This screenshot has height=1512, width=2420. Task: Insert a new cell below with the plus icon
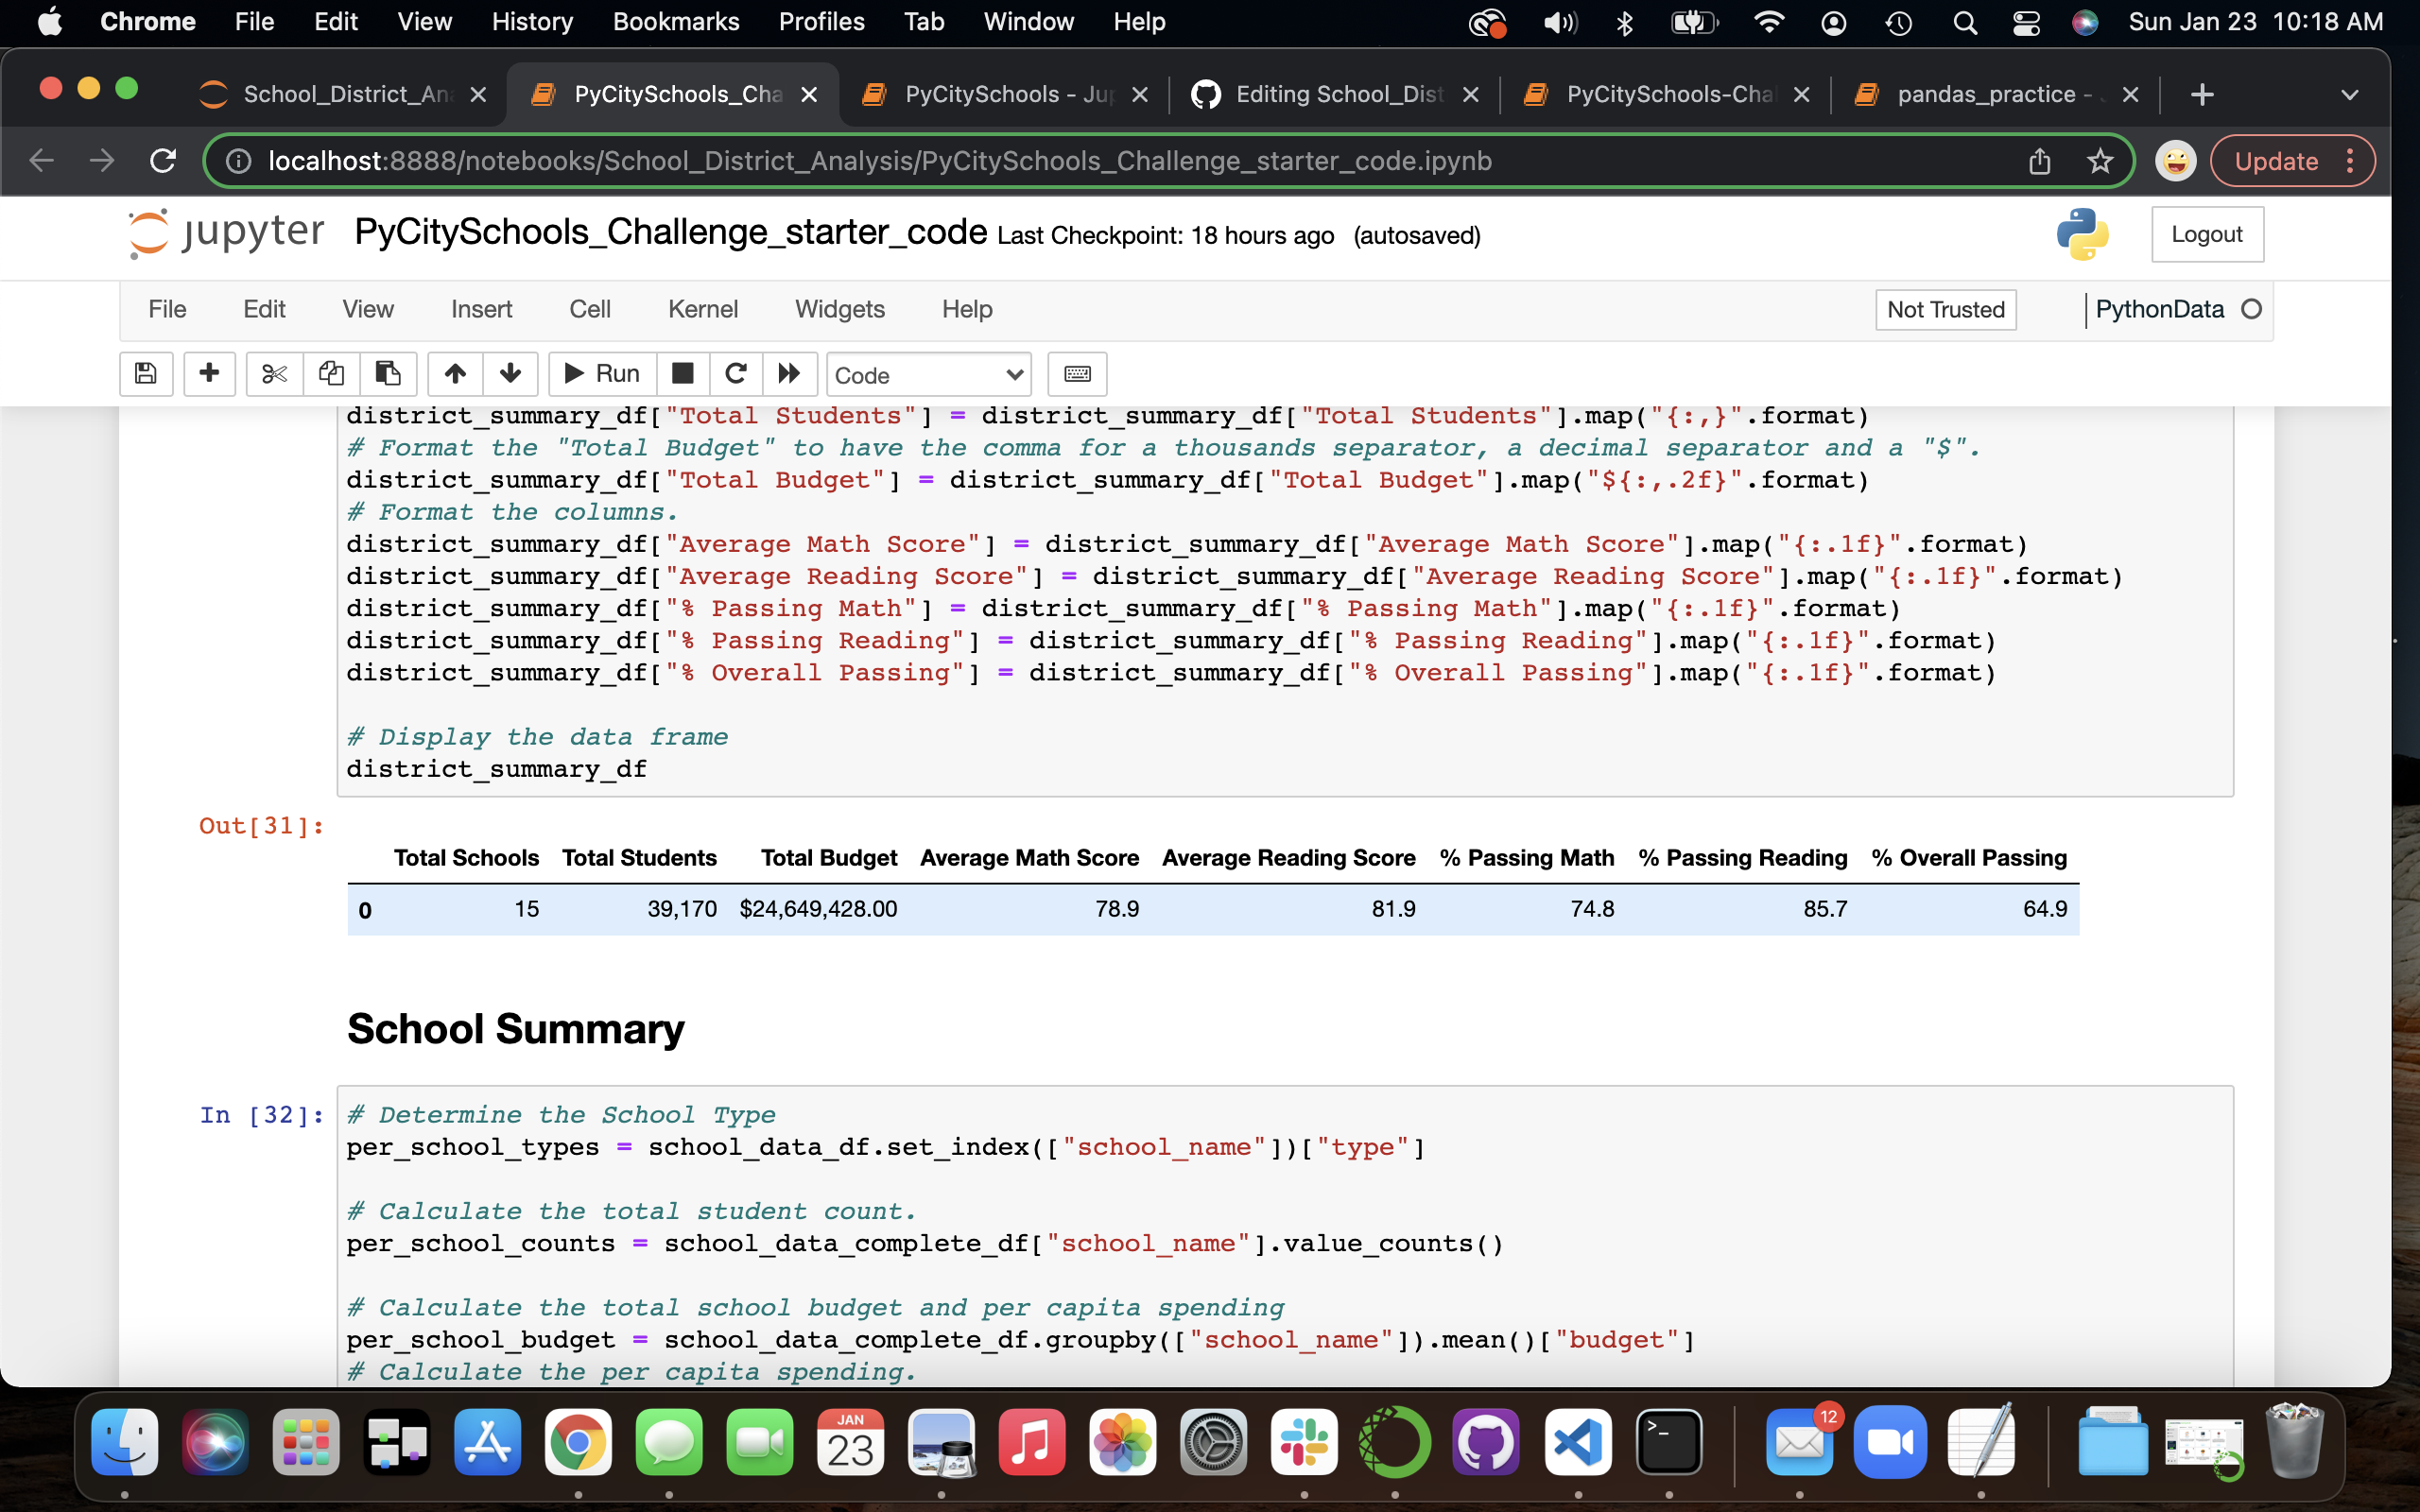click(x=210, y=374)
